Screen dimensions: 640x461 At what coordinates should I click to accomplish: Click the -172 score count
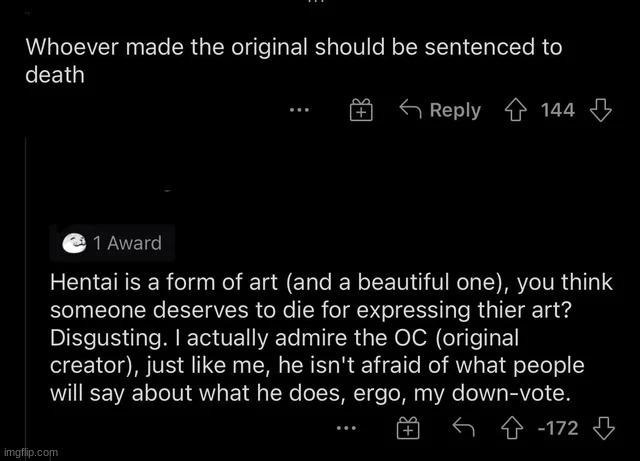[x=558, y=429]
